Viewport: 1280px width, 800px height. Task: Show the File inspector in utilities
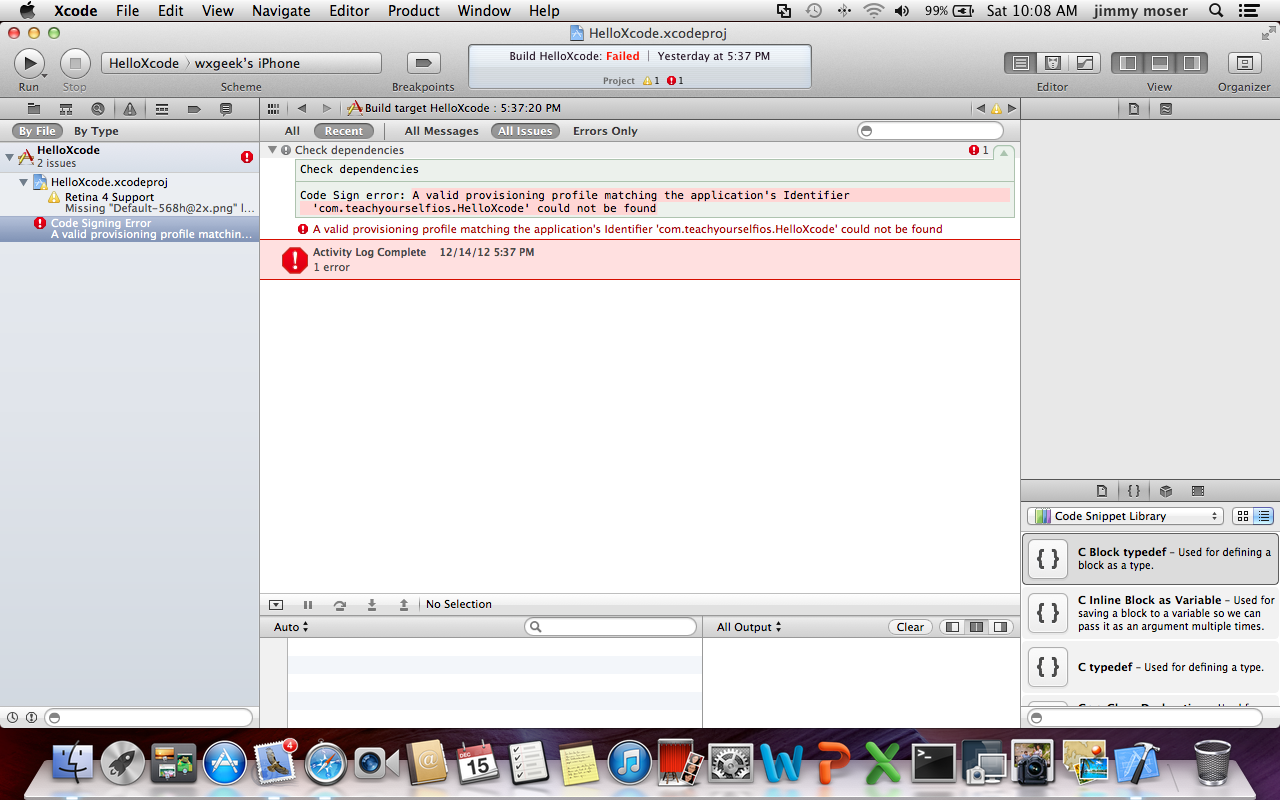point(1134,109)
